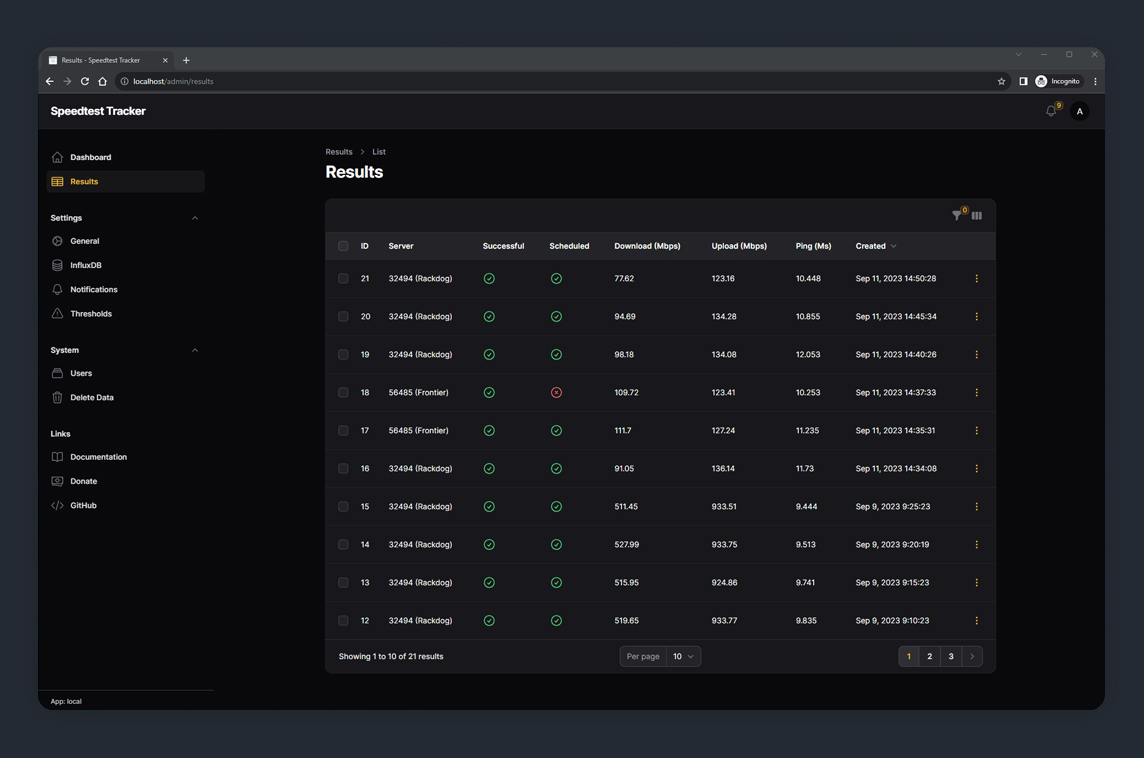Click the red failed scheduled icon in row 18

(x=556, y=392)
